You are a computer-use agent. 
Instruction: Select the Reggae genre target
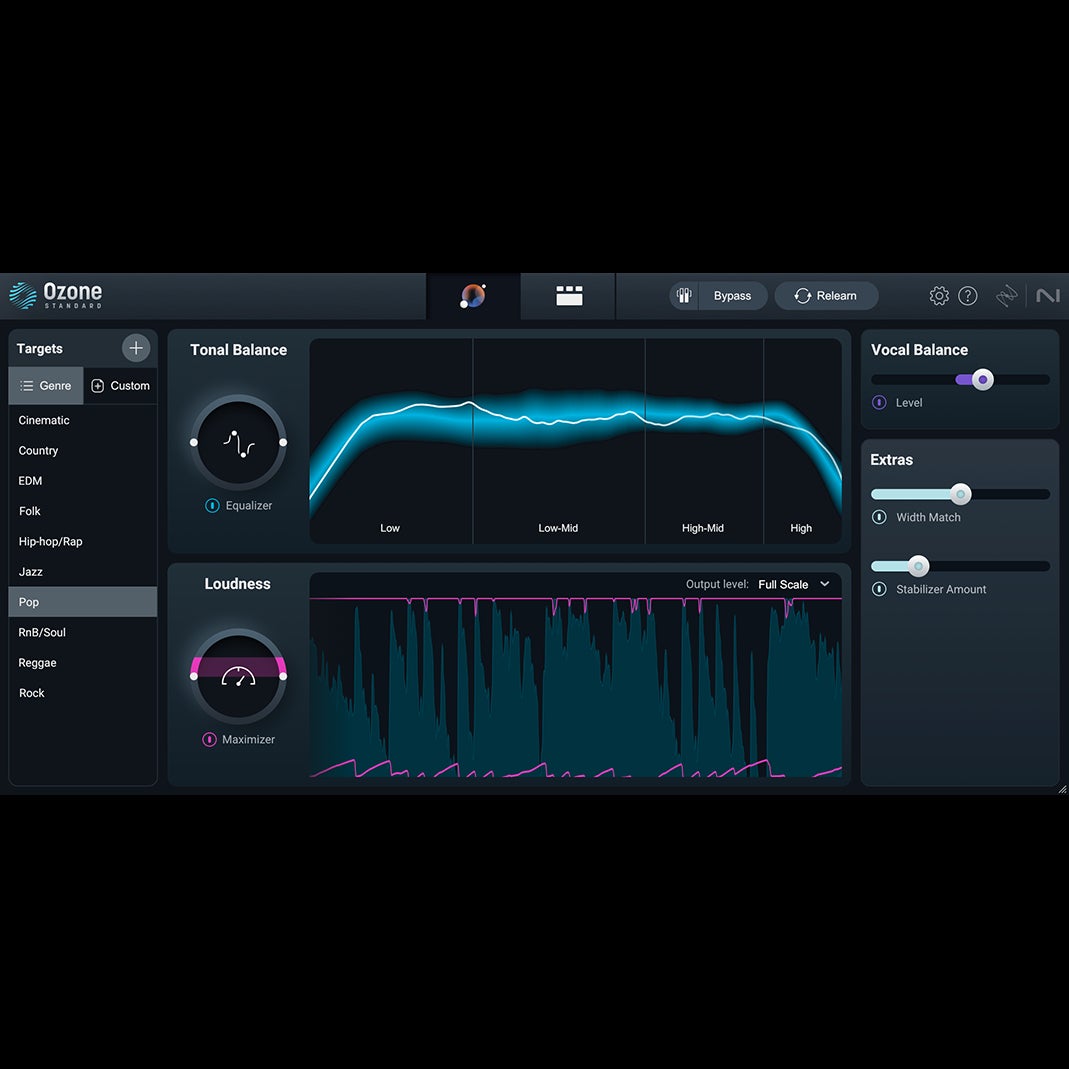pos(82,663)
